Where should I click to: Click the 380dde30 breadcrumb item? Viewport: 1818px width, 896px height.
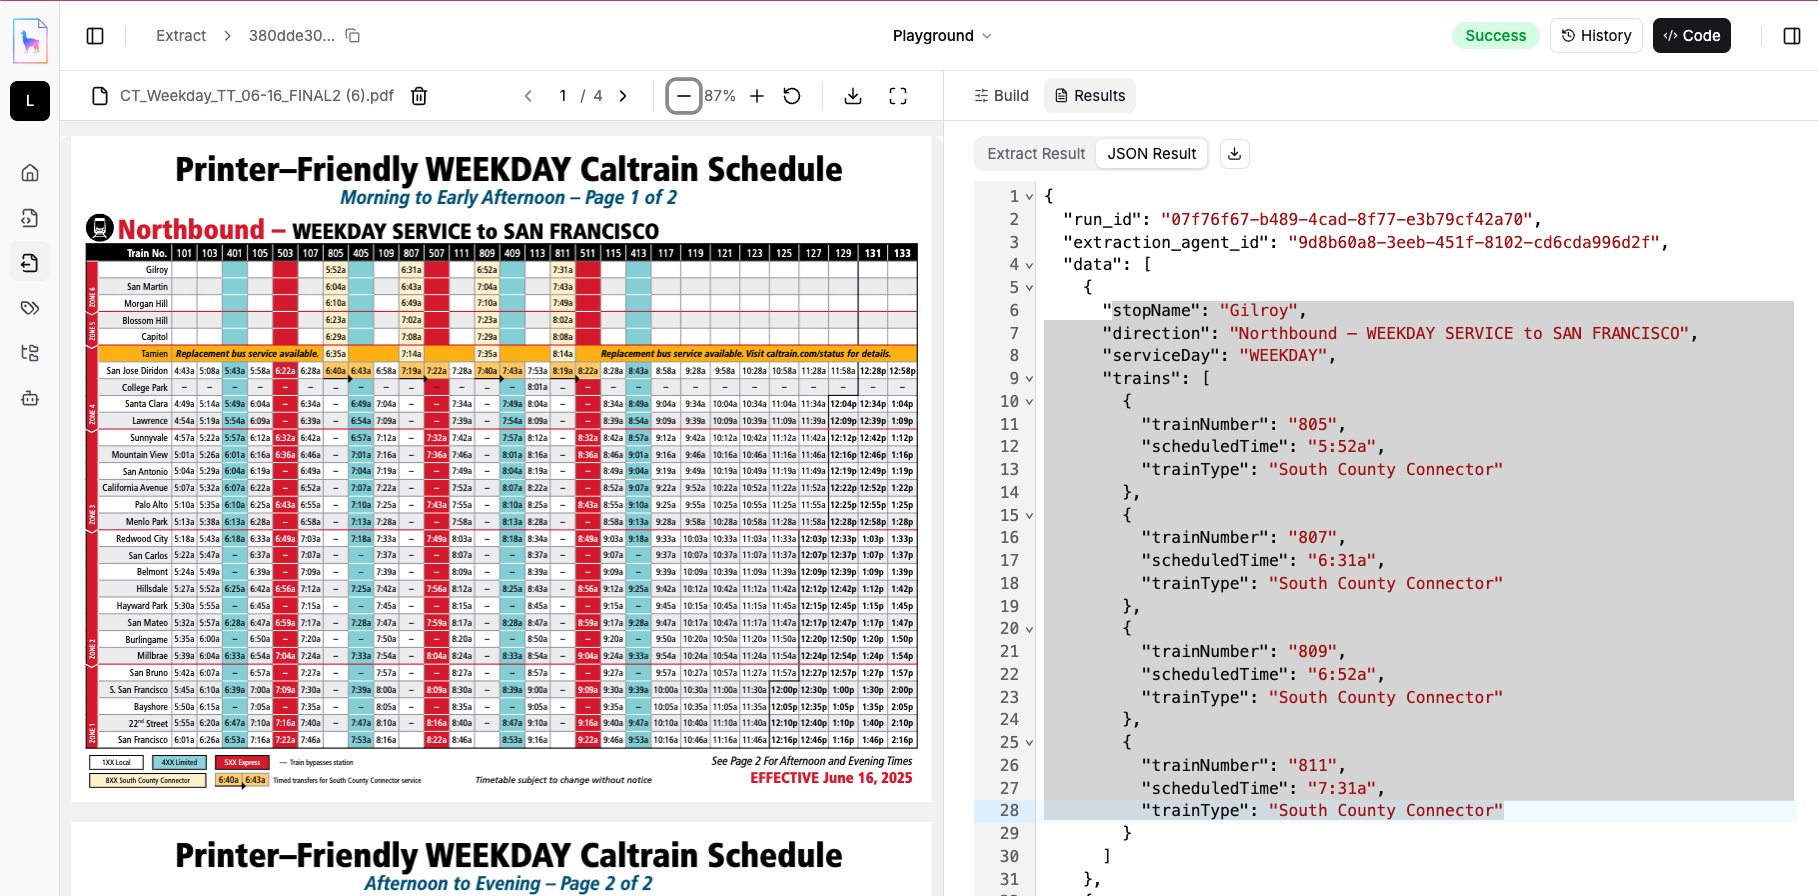[291, 36]
